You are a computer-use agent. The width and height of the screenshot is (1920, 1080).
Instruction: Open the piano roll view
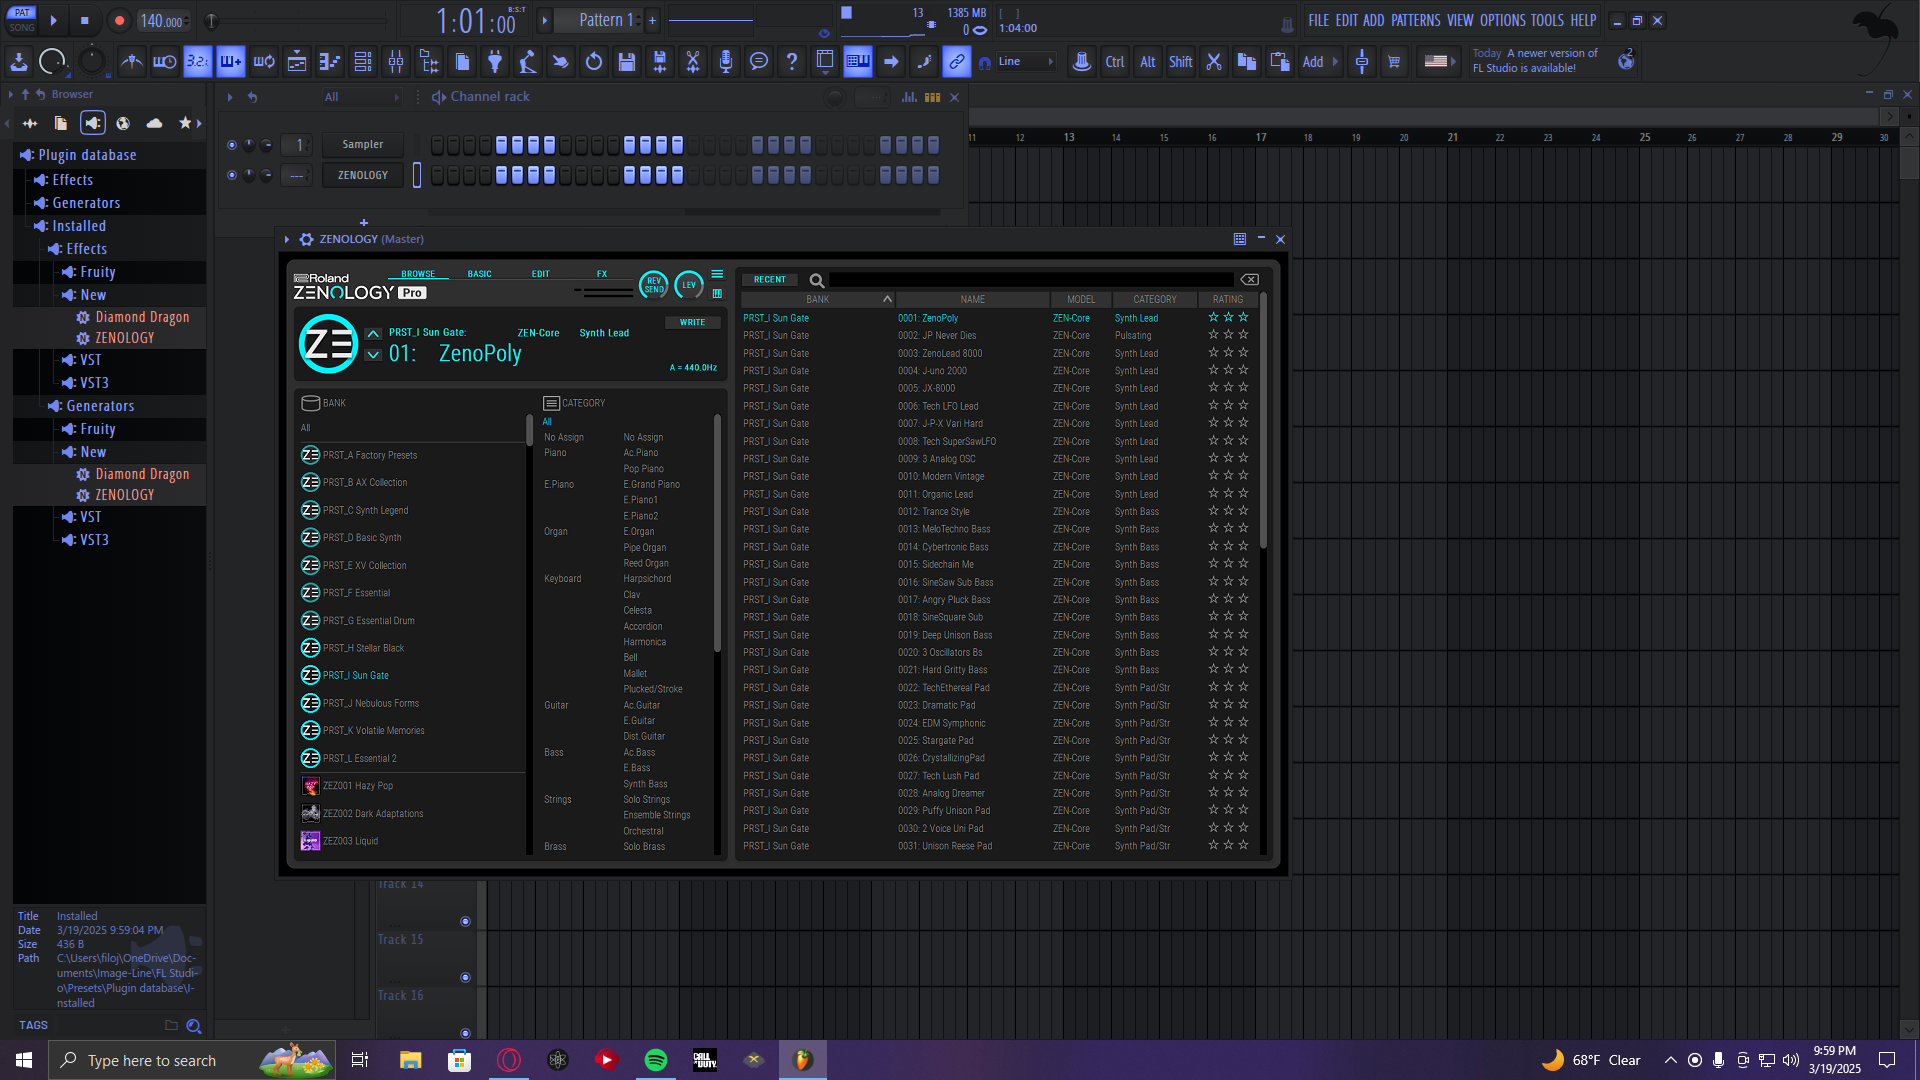pos(330,62)
